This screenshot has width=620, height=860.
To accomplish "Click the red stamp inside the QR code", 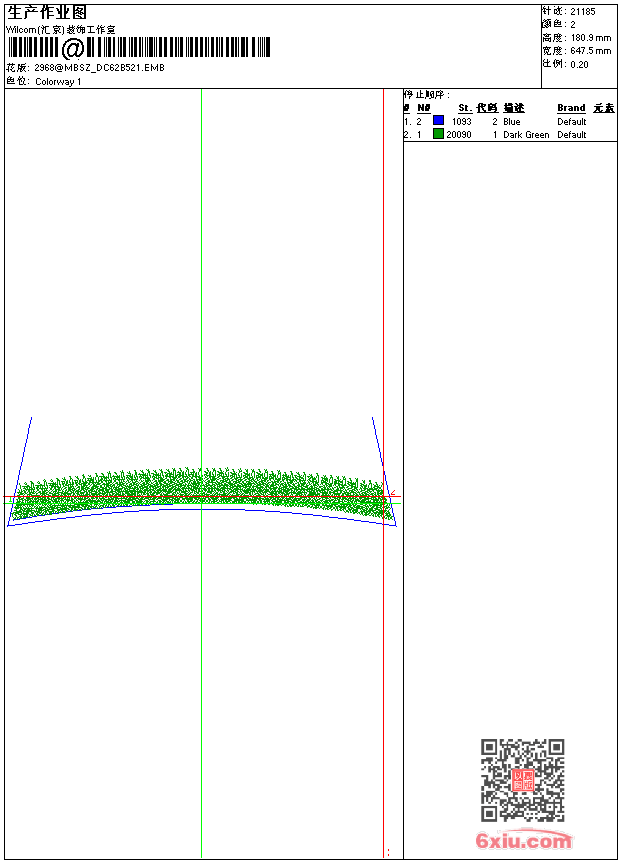I will (x=523, y=780).
